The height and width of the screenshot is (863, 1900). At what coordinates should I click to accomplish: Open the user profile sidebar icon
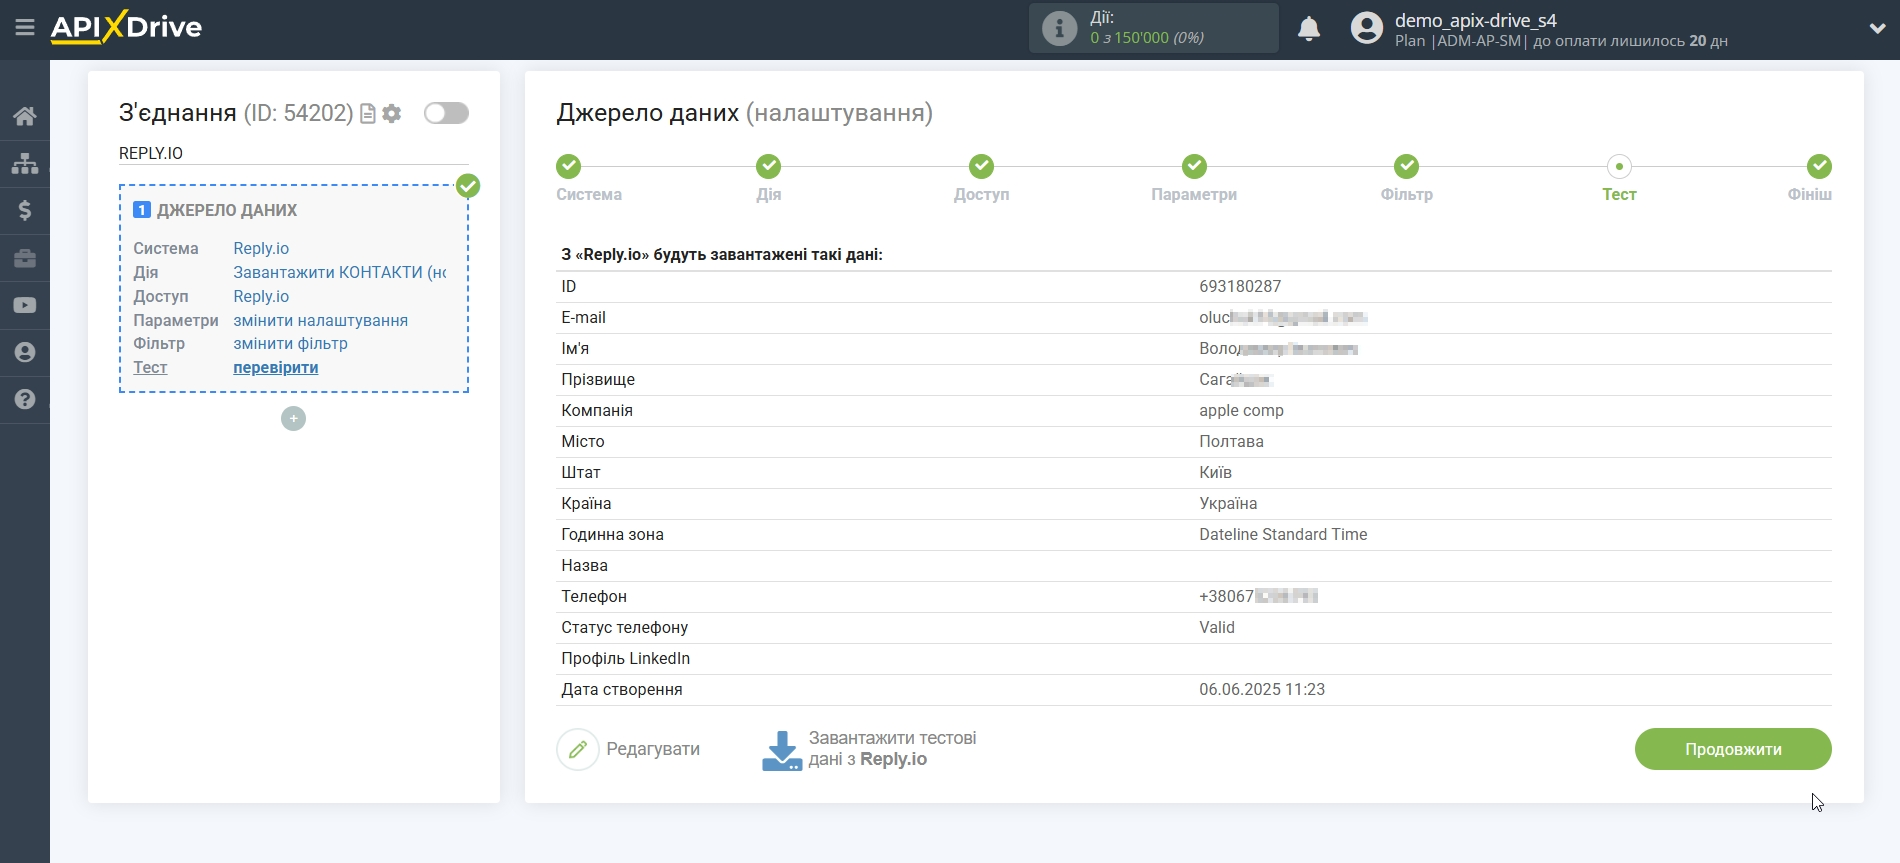(x=25, y=352)
